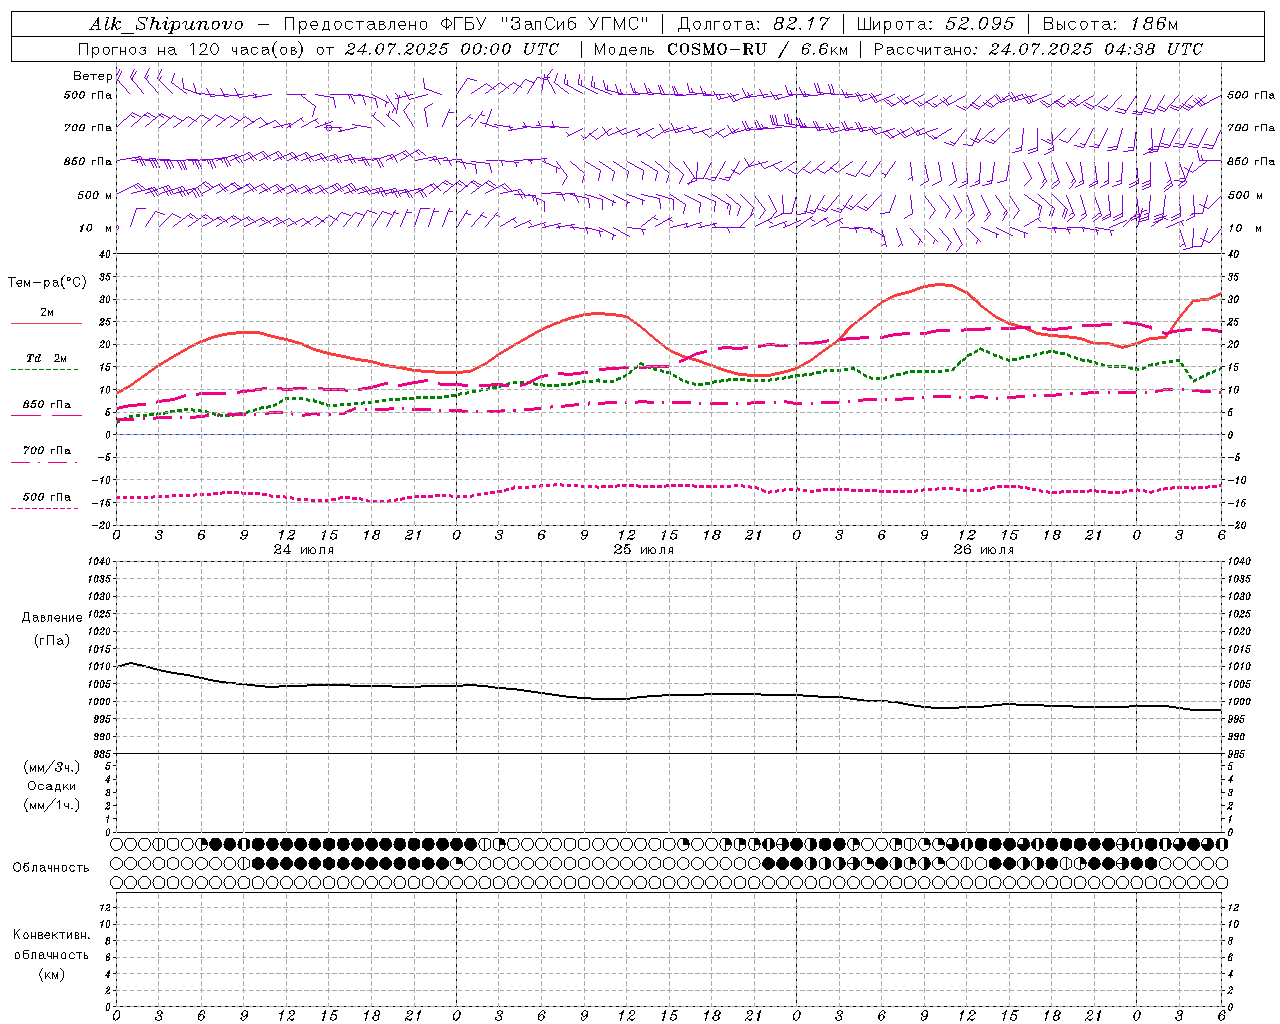Click the "Ветер" wind panel label
Image resolution: width=1280 pixels, height=1024 pixels.
(x=93, y=76)
